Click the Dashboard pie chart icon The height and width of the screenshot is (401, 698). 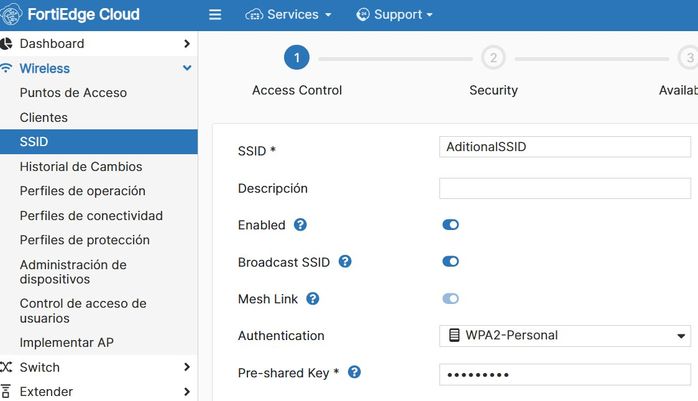pos(7,44)
